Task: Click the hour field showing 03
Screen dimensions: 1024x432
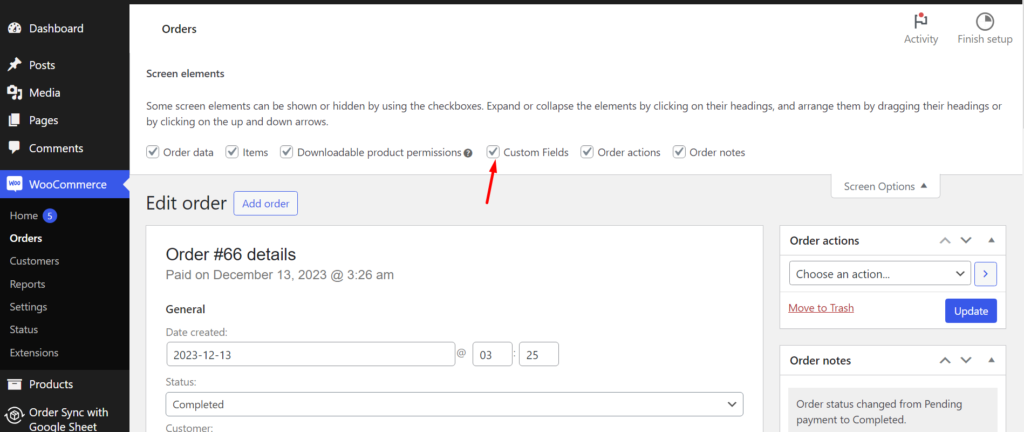Action: pos(492,354)
